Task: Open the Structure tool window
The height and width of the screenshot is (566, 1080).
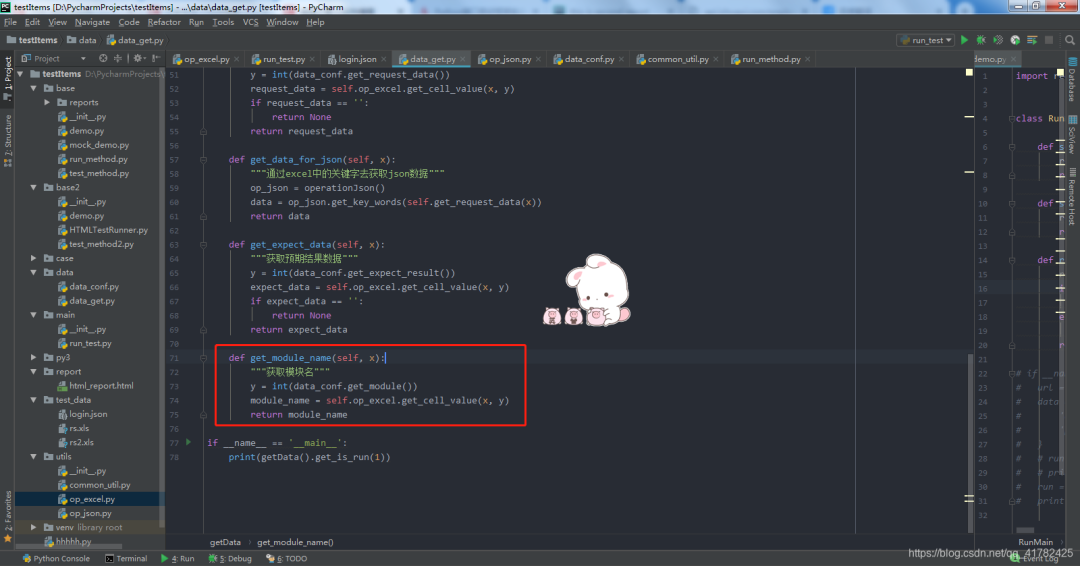Action: point(8,141)
